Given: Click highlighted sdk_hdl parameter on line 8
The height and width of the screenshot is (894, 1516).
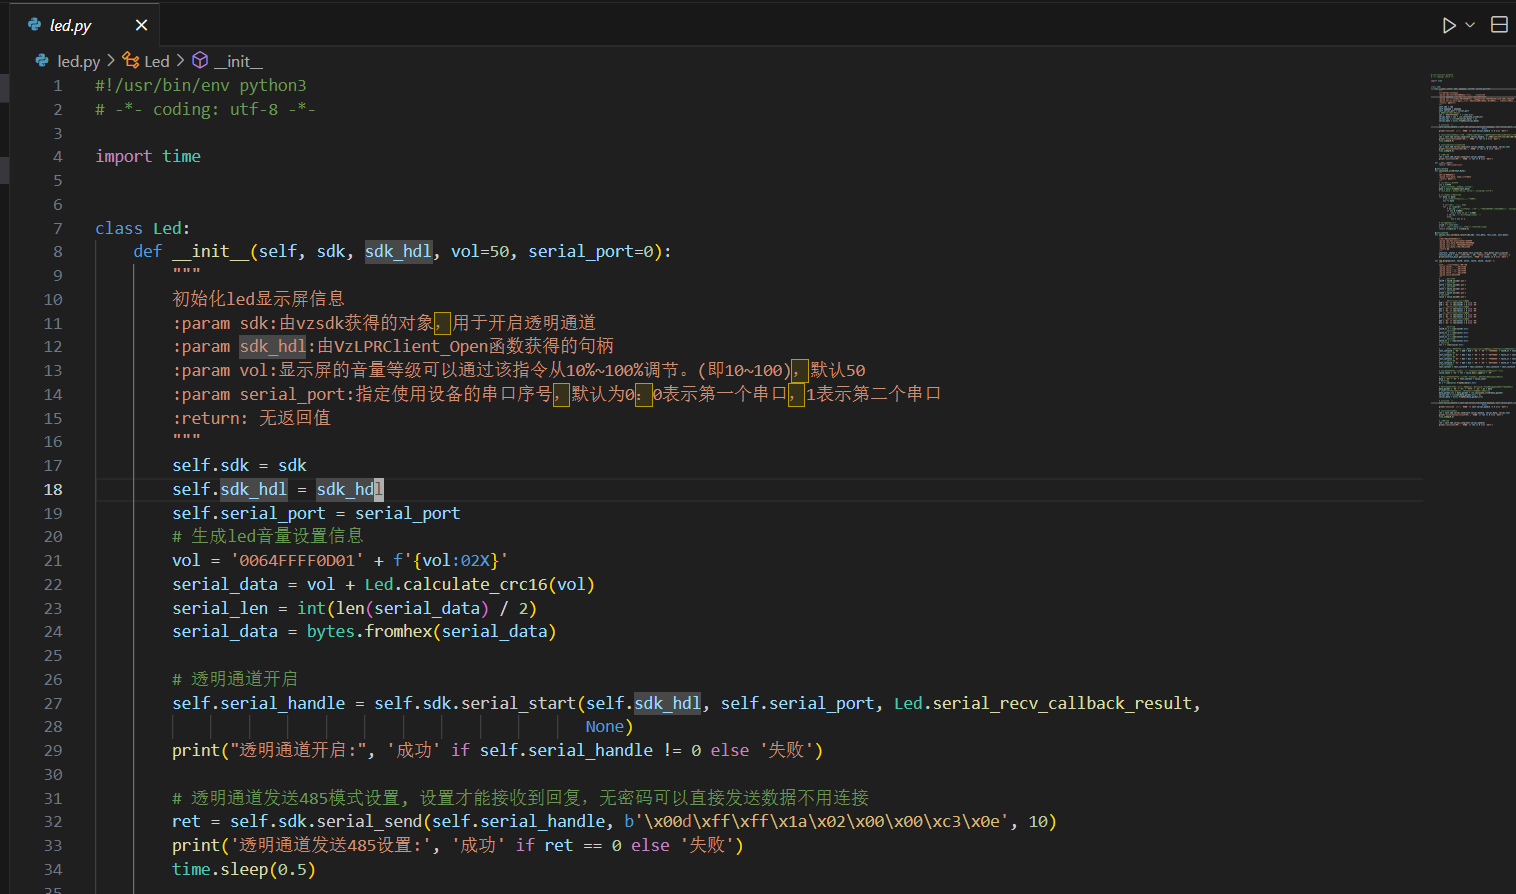Looking at the screenshot, I should click(x=398, y=252).
